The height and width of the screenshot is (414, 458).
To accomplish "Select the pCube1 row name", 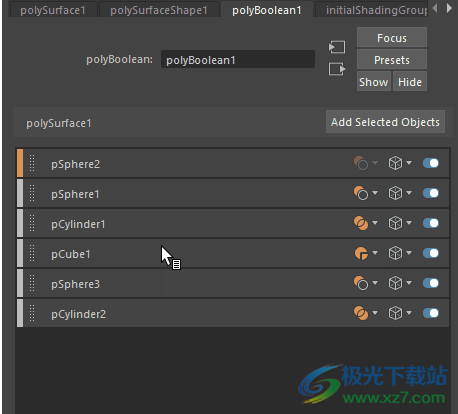I will pos(71,254).
